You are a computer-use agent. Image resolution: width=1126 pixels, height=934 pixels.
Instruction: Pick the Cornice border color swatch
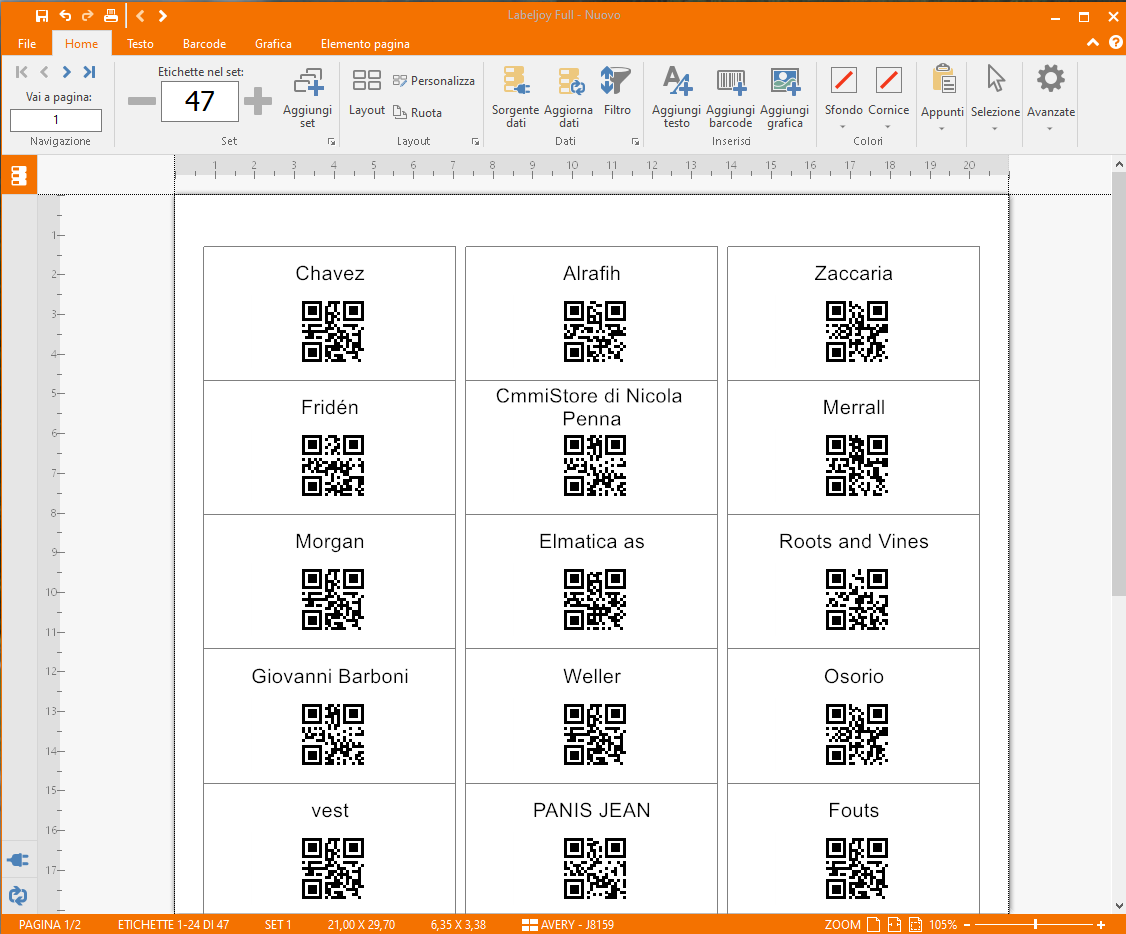[889, 80]
